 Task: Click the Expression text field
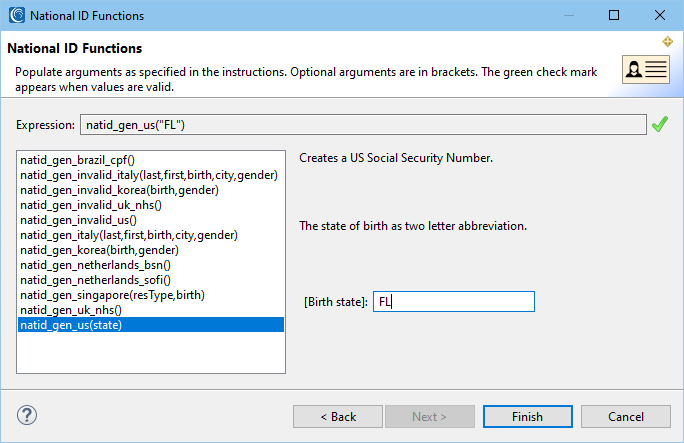[x=363, y=125]
